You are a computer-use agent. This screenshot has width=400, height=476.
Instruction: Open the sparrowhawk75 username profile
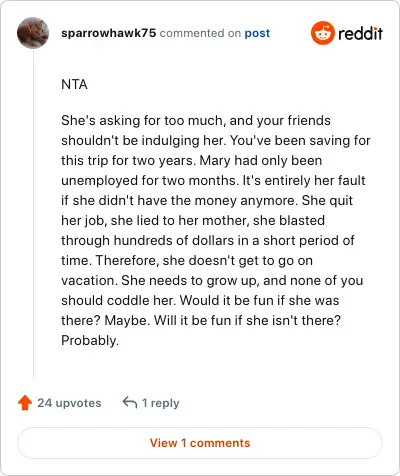tap(108, 33)
